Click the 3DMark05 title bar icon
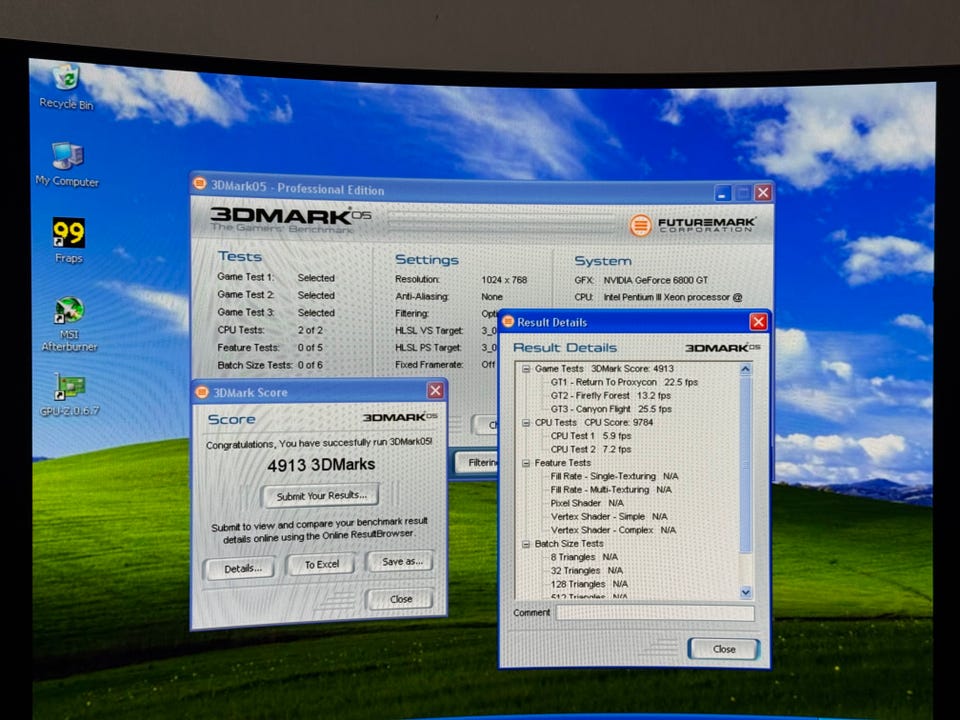The height and width of the screenshot is (720, 960). (x=199, y=183)
